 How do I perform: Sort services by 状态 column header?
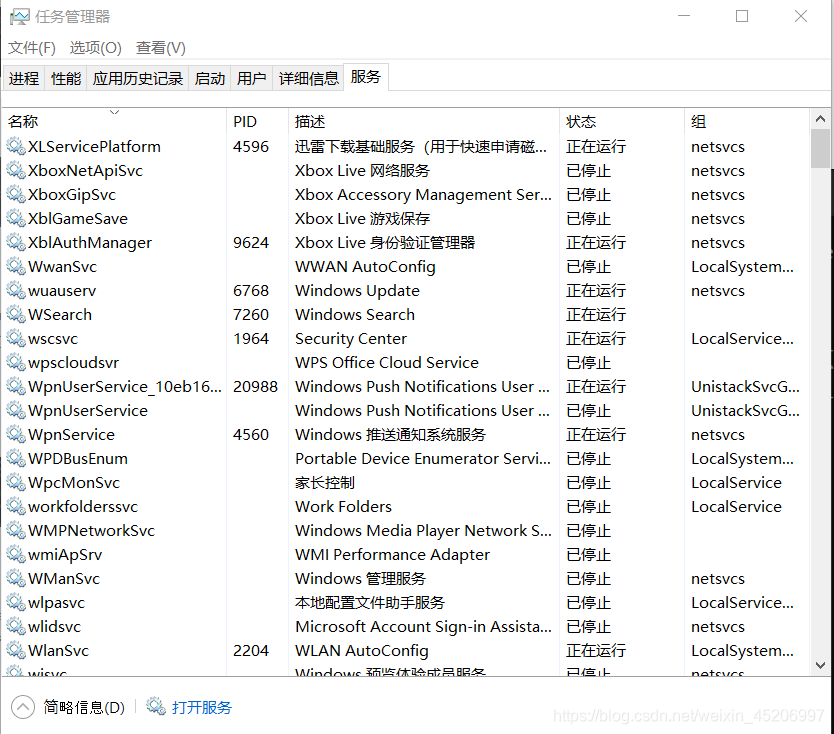click(622, 121)
